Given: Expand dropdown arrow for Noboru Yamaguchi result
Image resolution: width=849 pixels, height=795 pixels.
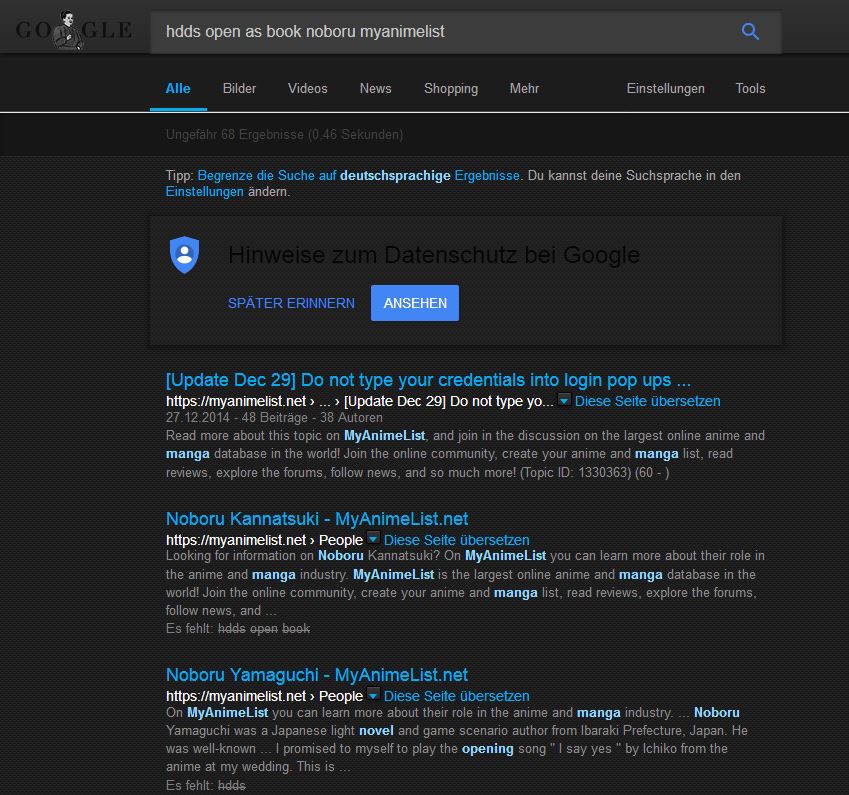Looking at the screenshot, I should (374, 695).
